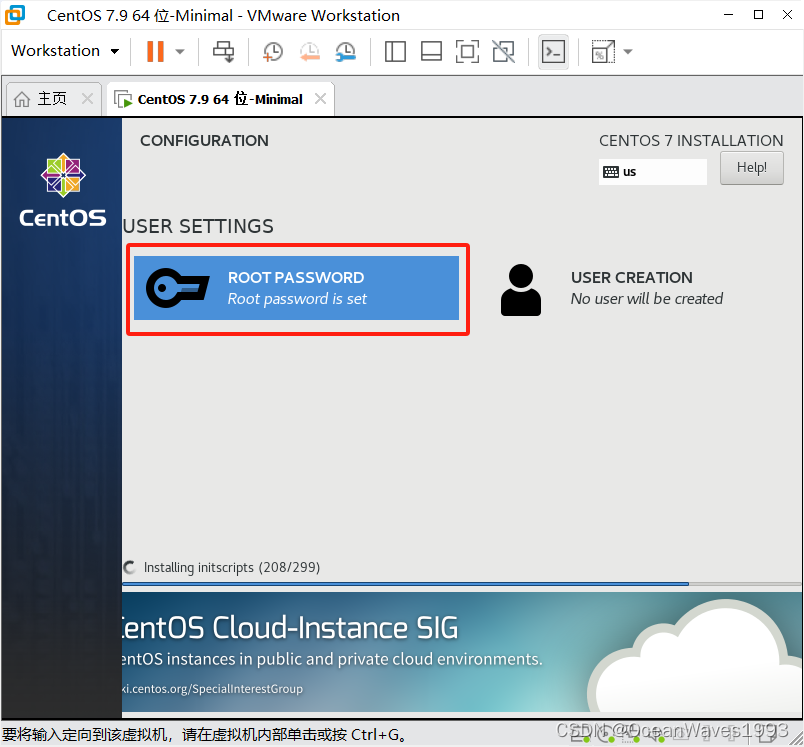Send Ctrl+Alt+Del to the virtual machine
This screenshot has width=804, height=747.
click(223, 51)
